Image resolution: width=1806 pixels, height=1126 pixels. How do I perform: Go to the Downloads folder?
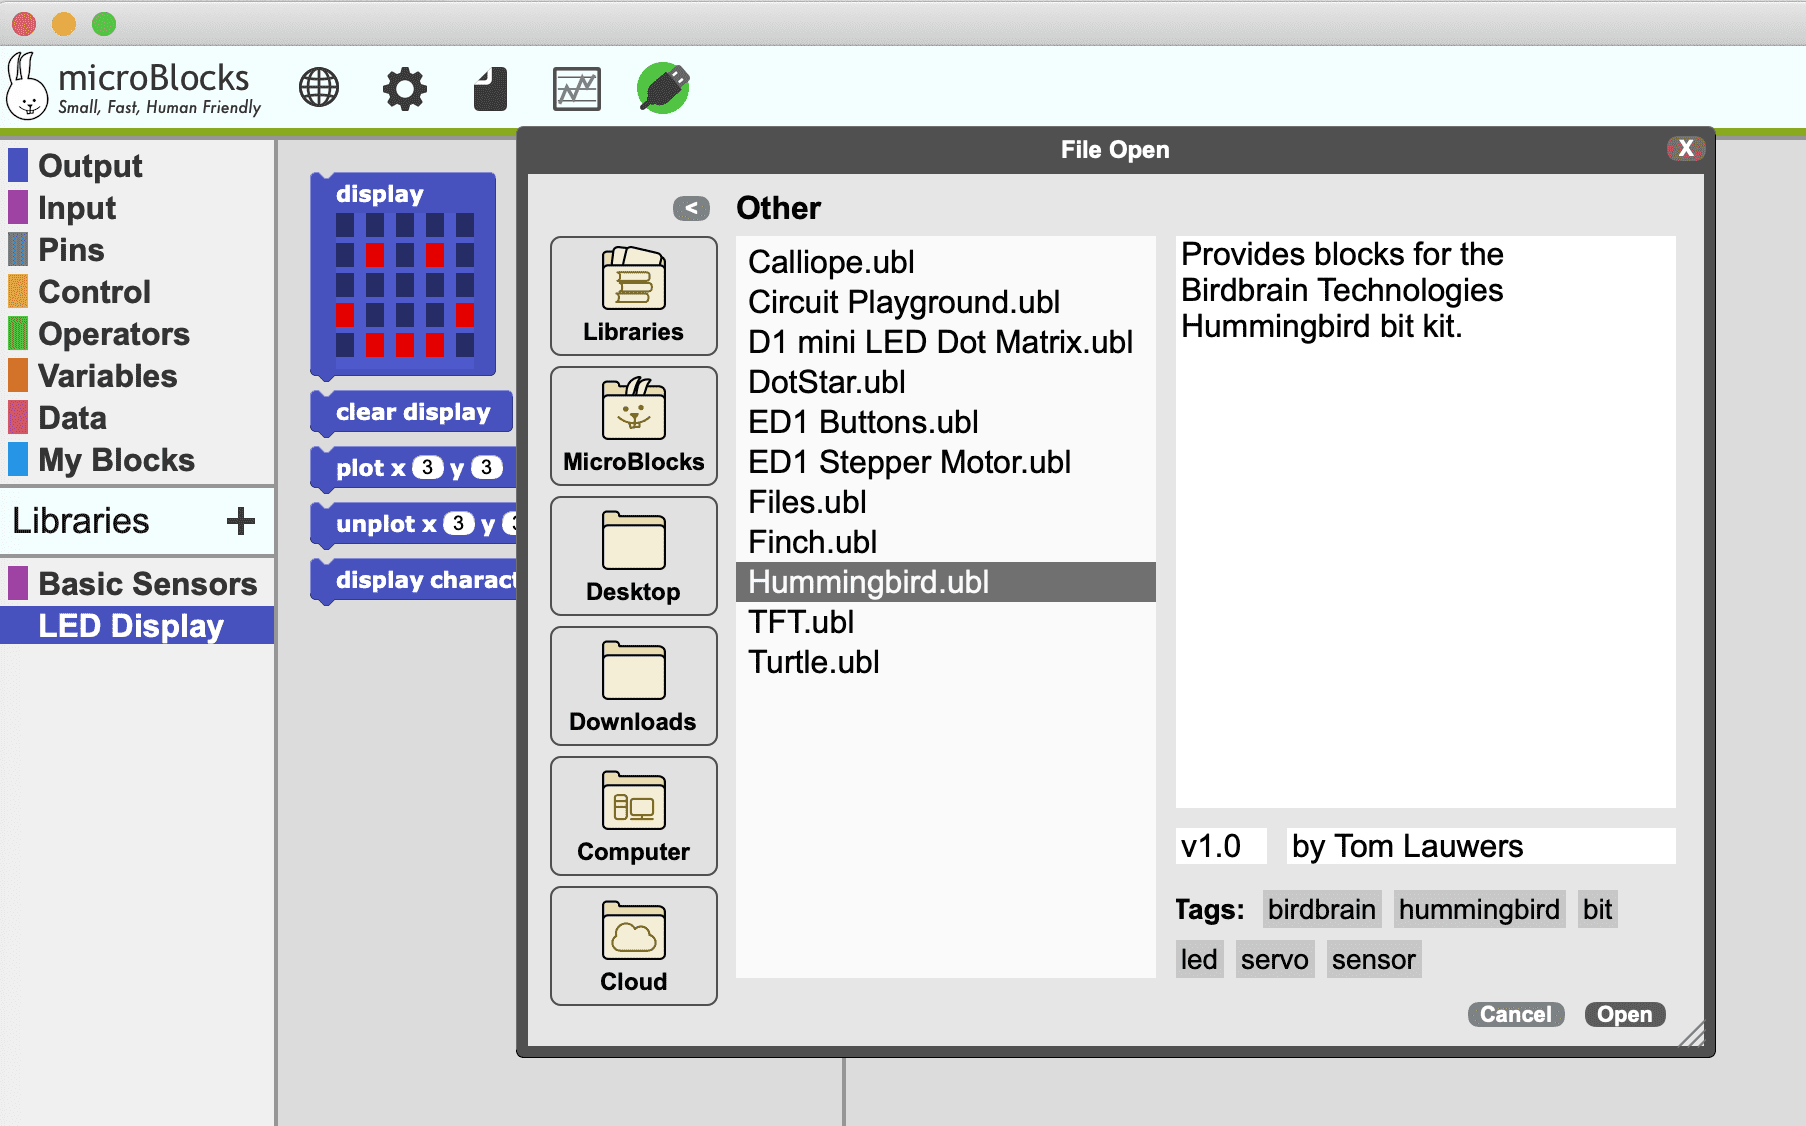pyautogui.click(x=633, y=686)
